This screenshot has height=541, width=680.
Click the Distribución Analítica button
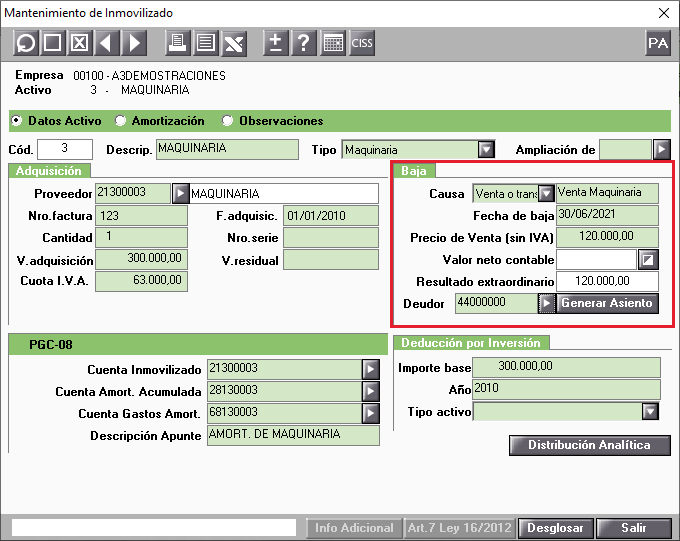tap(590, 445)
